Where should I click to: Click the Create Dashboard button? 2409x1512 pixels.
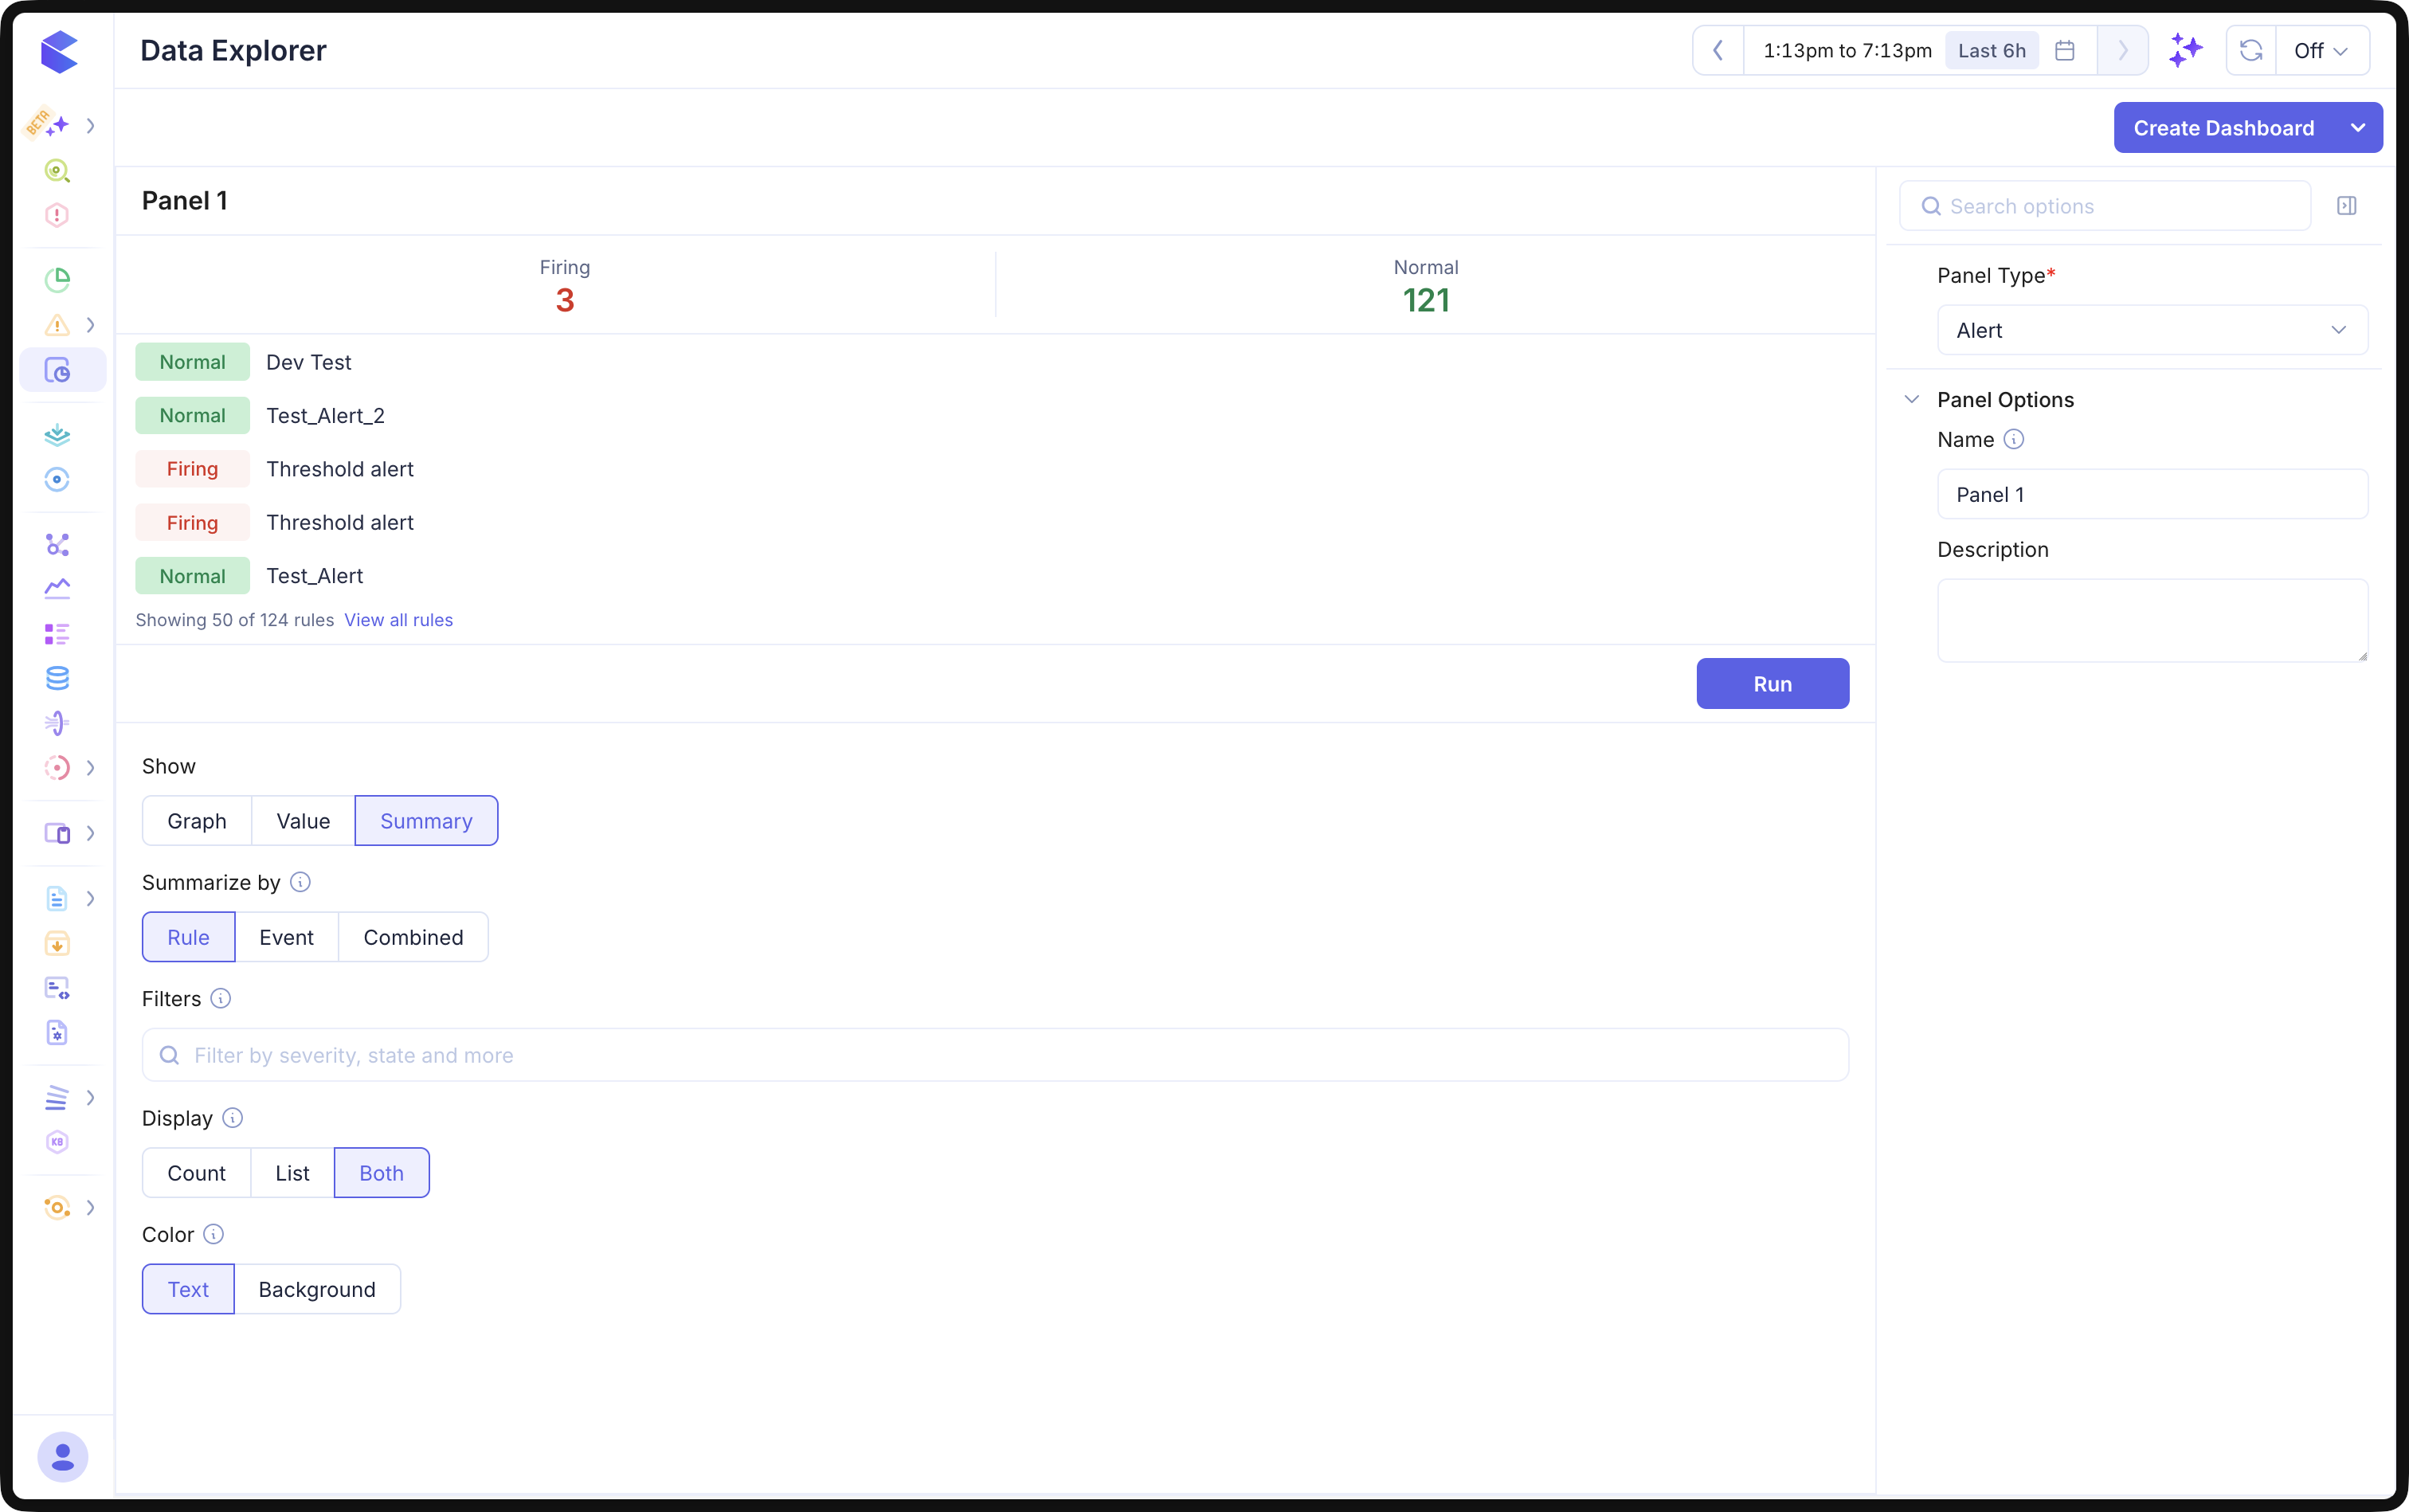tap(2224, 128)
